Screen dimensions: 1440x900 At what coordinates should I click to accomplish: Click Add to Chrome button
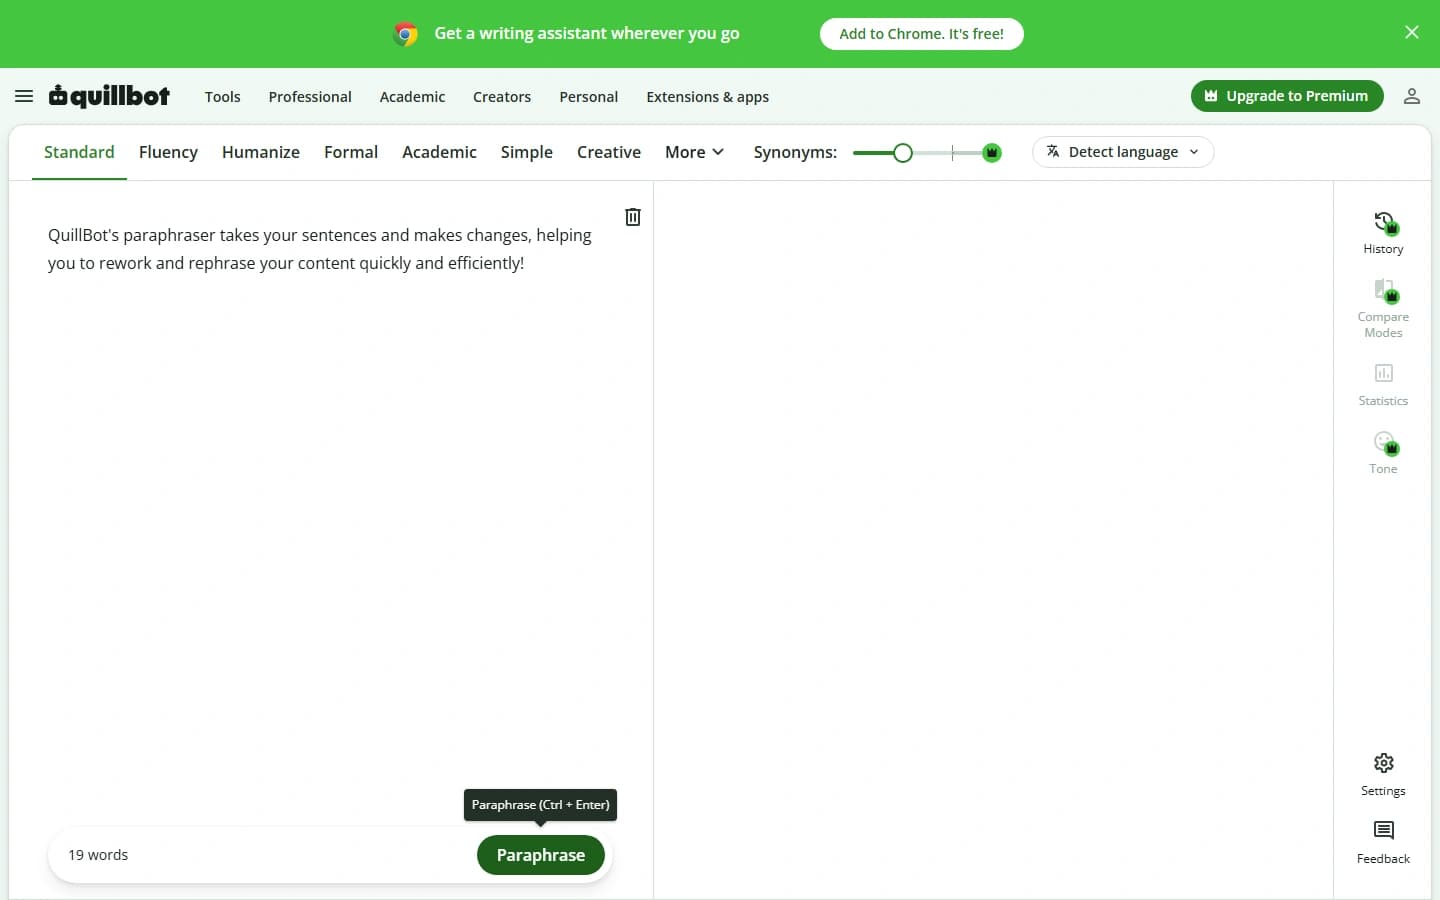point(922,34)
